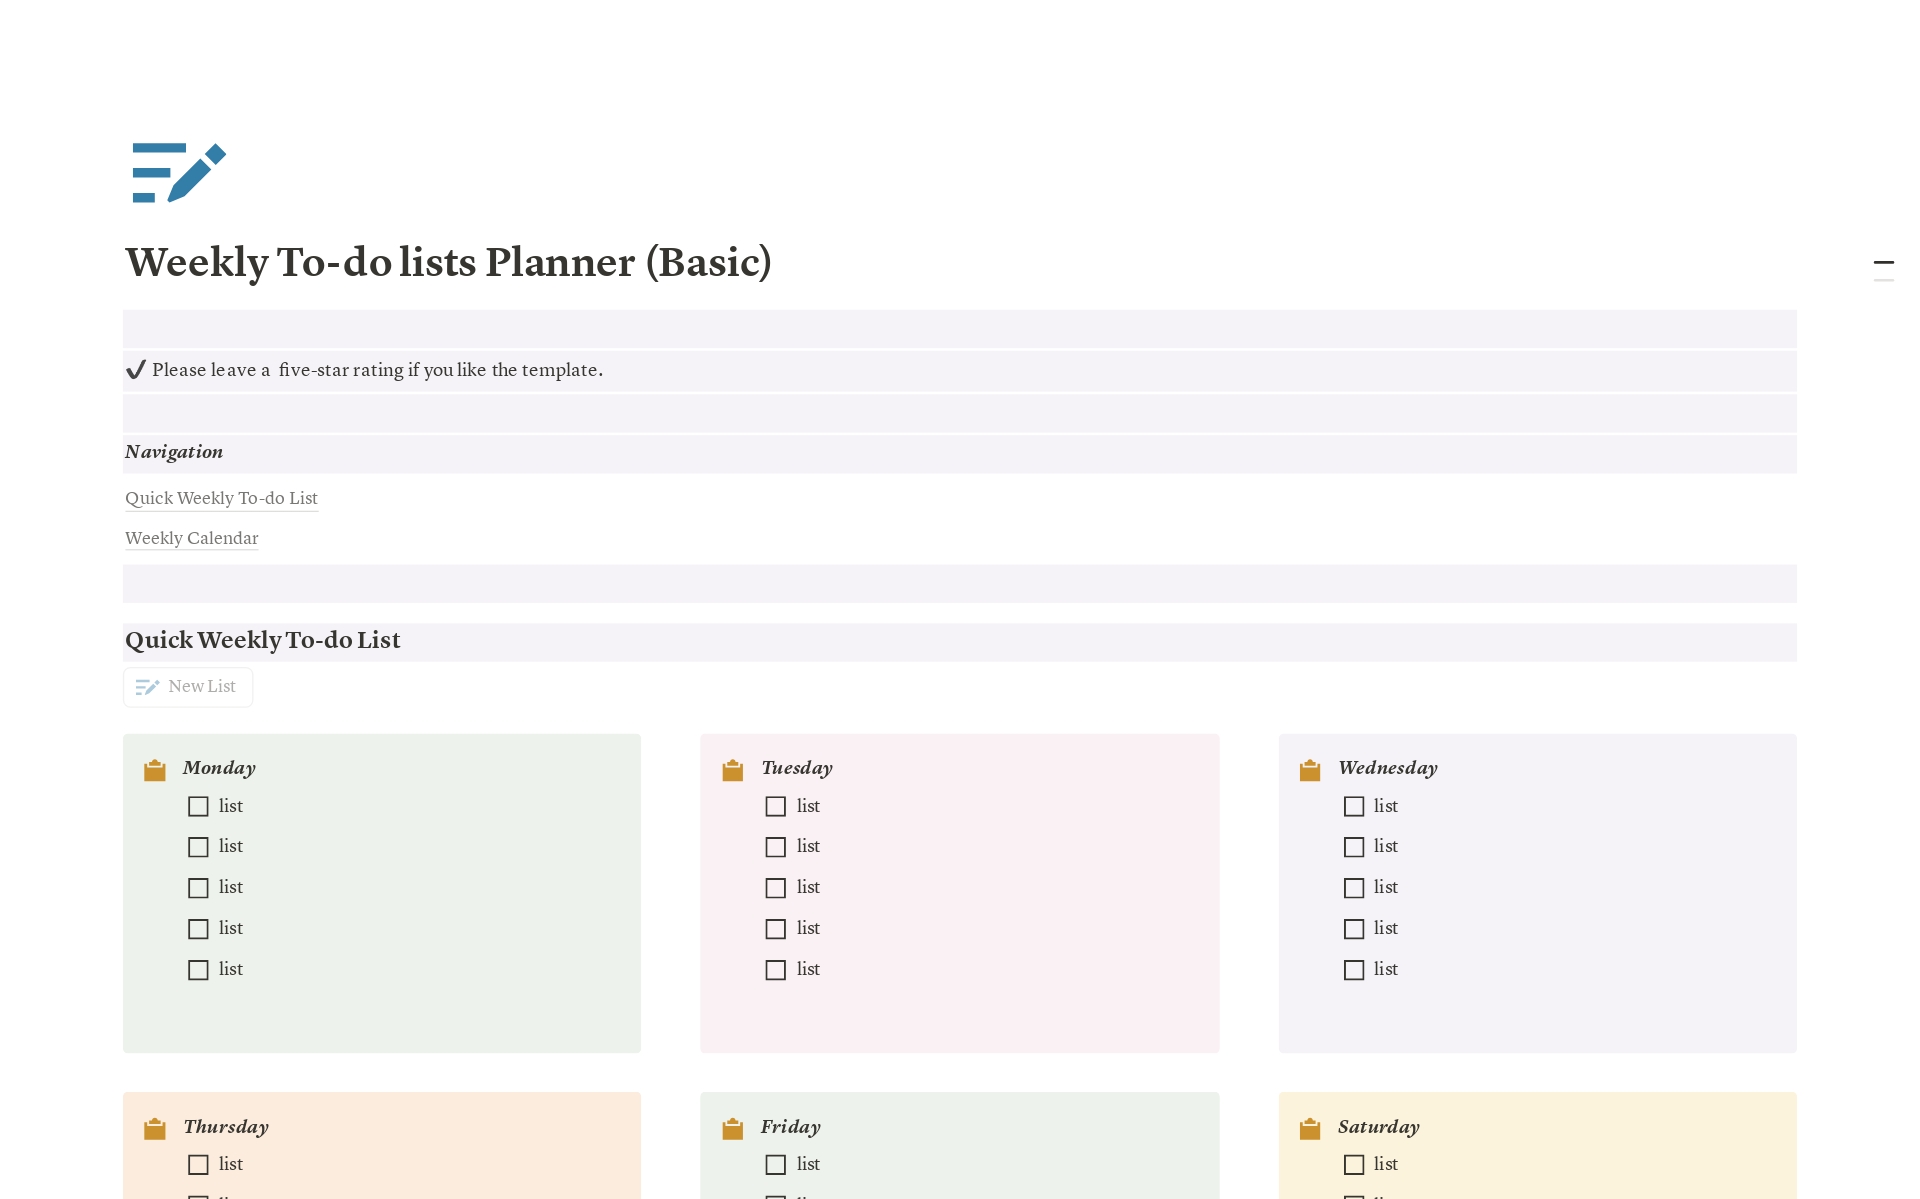Check the first Friday list checkbox
Image resolution: width=1920 pixels, height=1199 pixels.
(x=776, y=1165)
